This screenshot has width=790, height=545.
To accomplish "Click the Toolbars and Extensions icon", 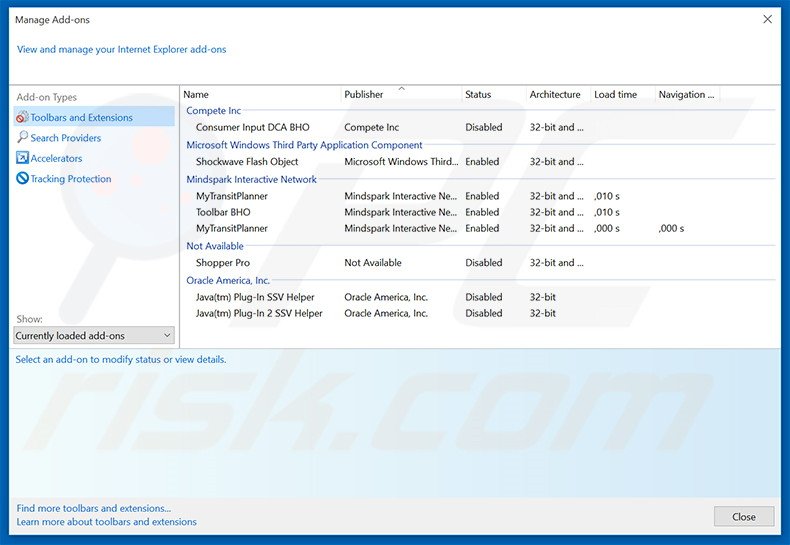I will pos(22,118).
